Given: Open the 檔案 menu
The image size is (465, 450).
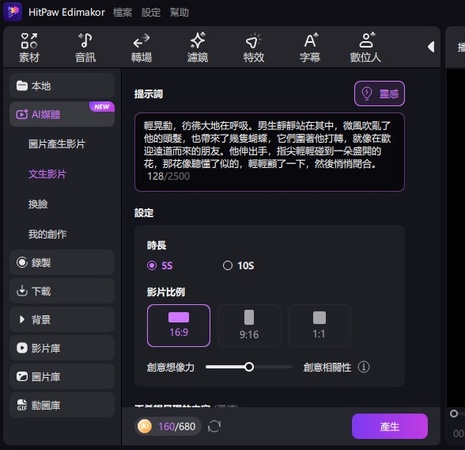Looking at the screenshot, I should (122, 13).
